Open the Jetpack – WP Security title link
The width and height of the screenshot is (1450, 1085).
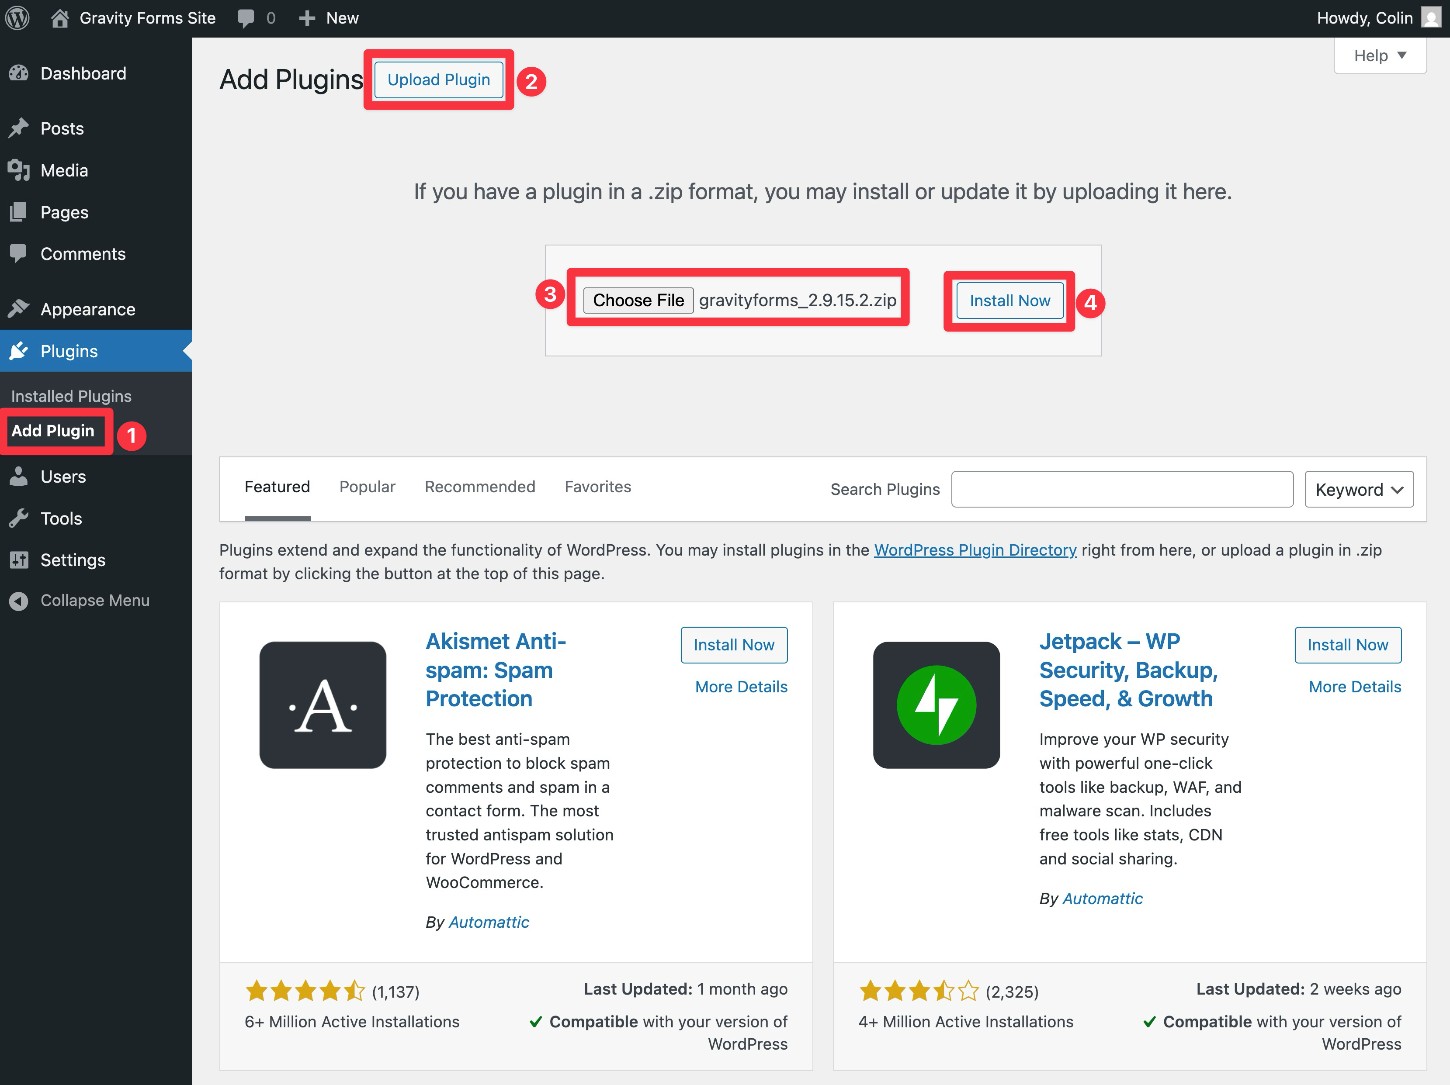[x=1128, y=670]
